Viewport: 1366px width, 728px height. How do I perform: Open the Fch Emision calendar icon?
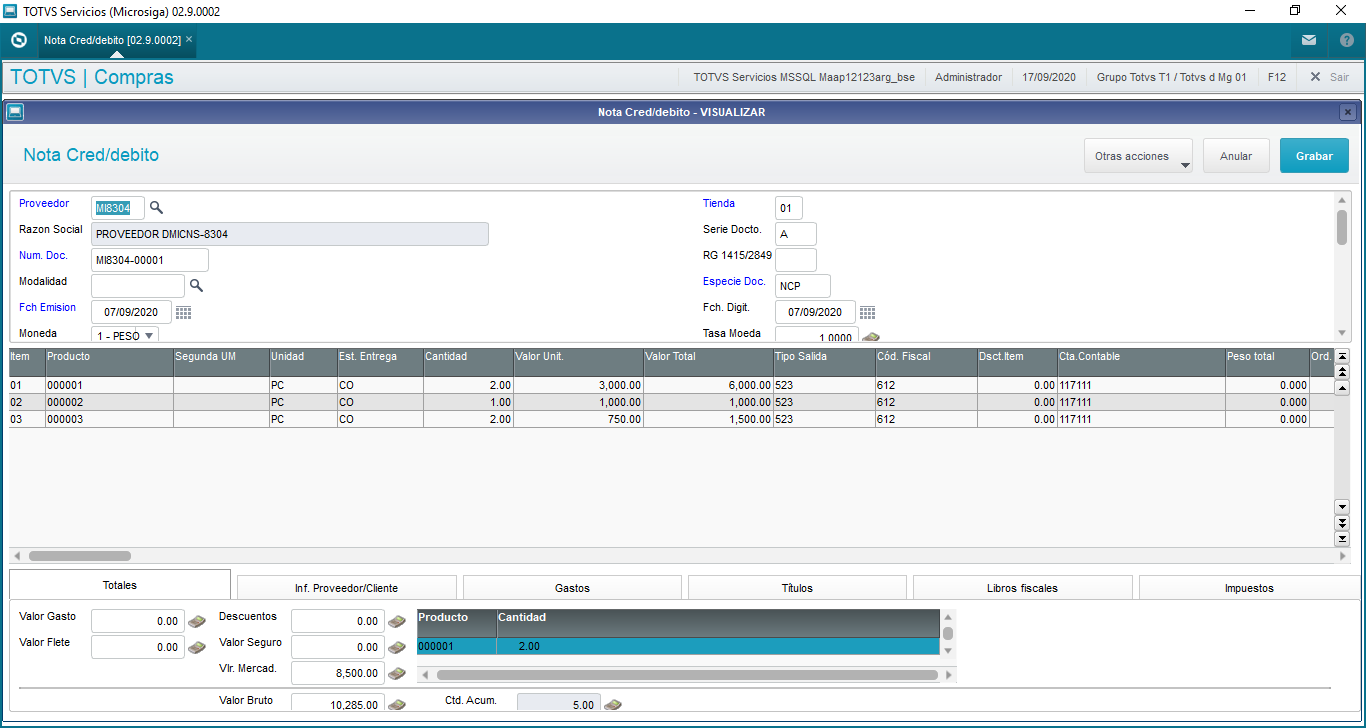(x=183, y=312)
